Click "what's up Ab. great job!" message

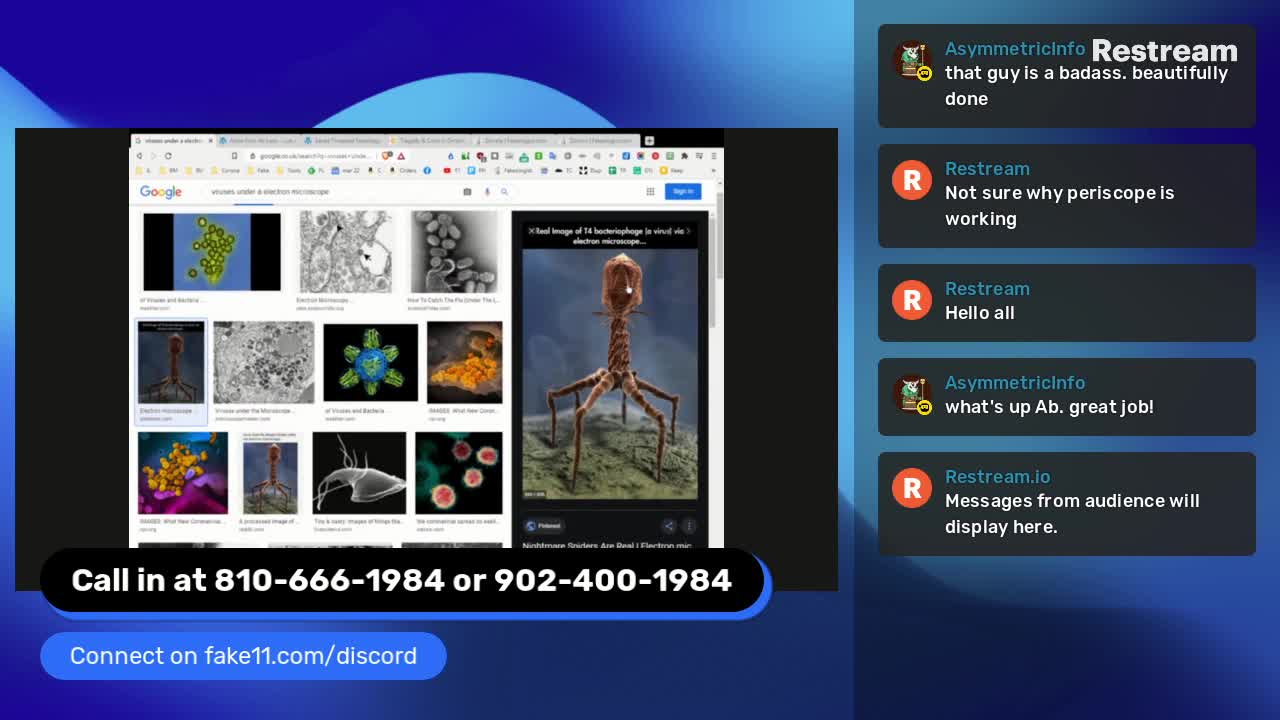[1049, 407]
